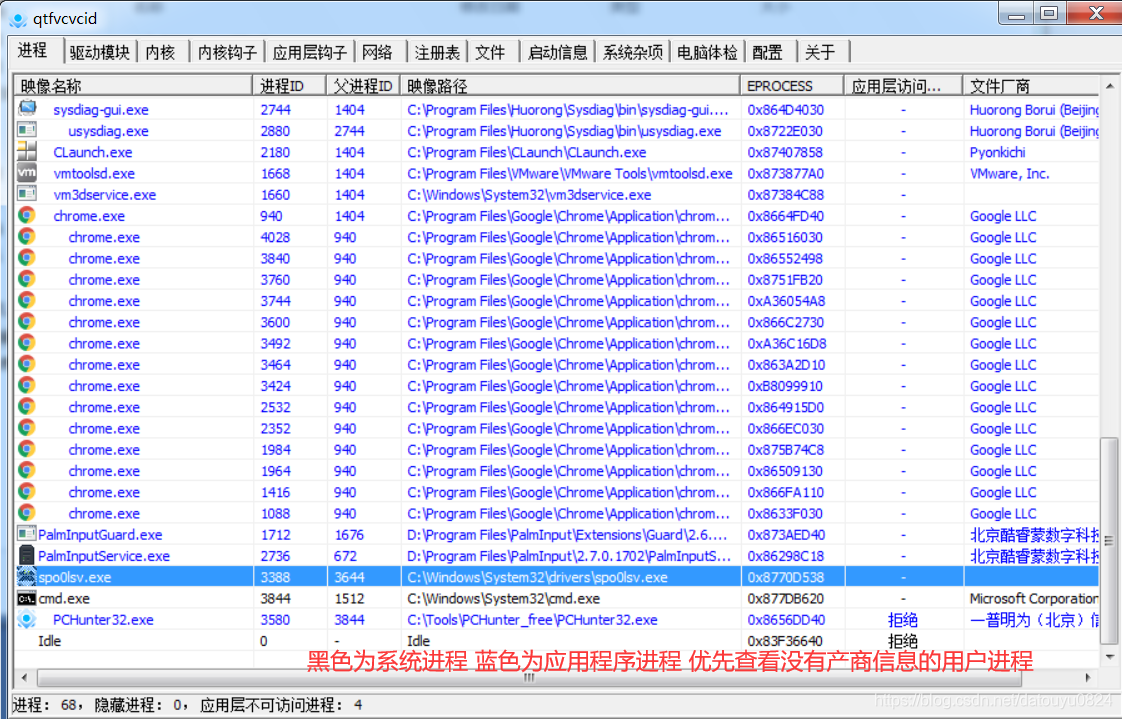Click vendor cell Microsoft Corporation
1122x719 pixels.
pyautogui.click(x=1033, y=599)
